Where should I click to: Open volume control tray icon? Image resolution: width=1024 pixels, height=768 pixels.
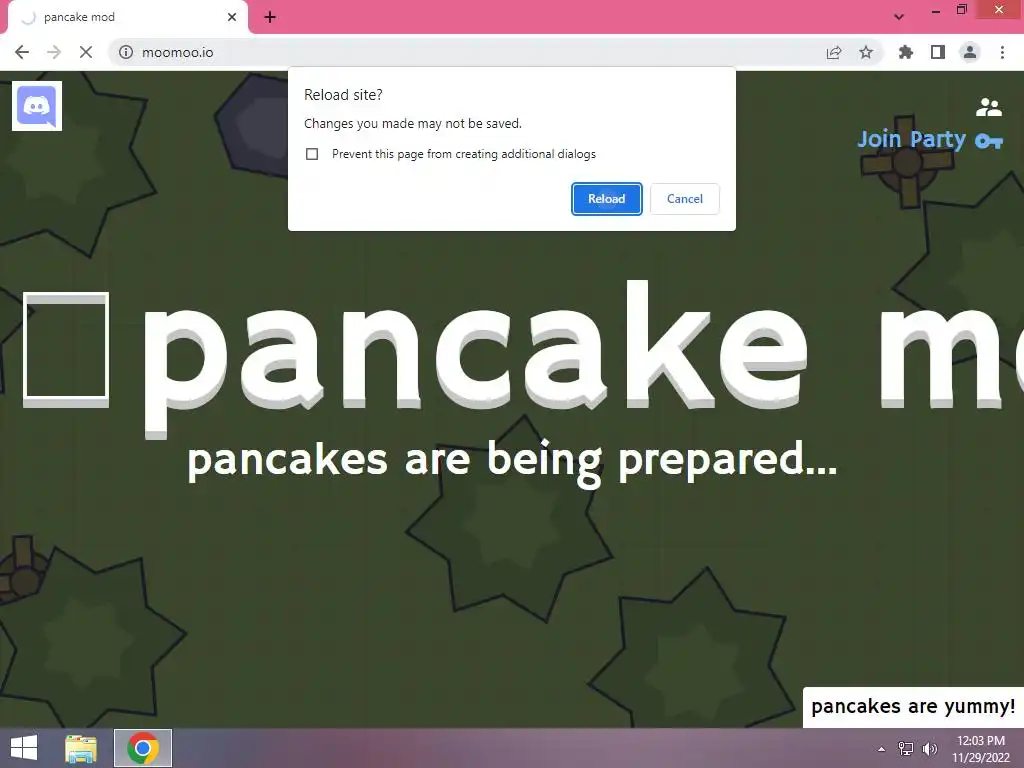coord(930,749)
